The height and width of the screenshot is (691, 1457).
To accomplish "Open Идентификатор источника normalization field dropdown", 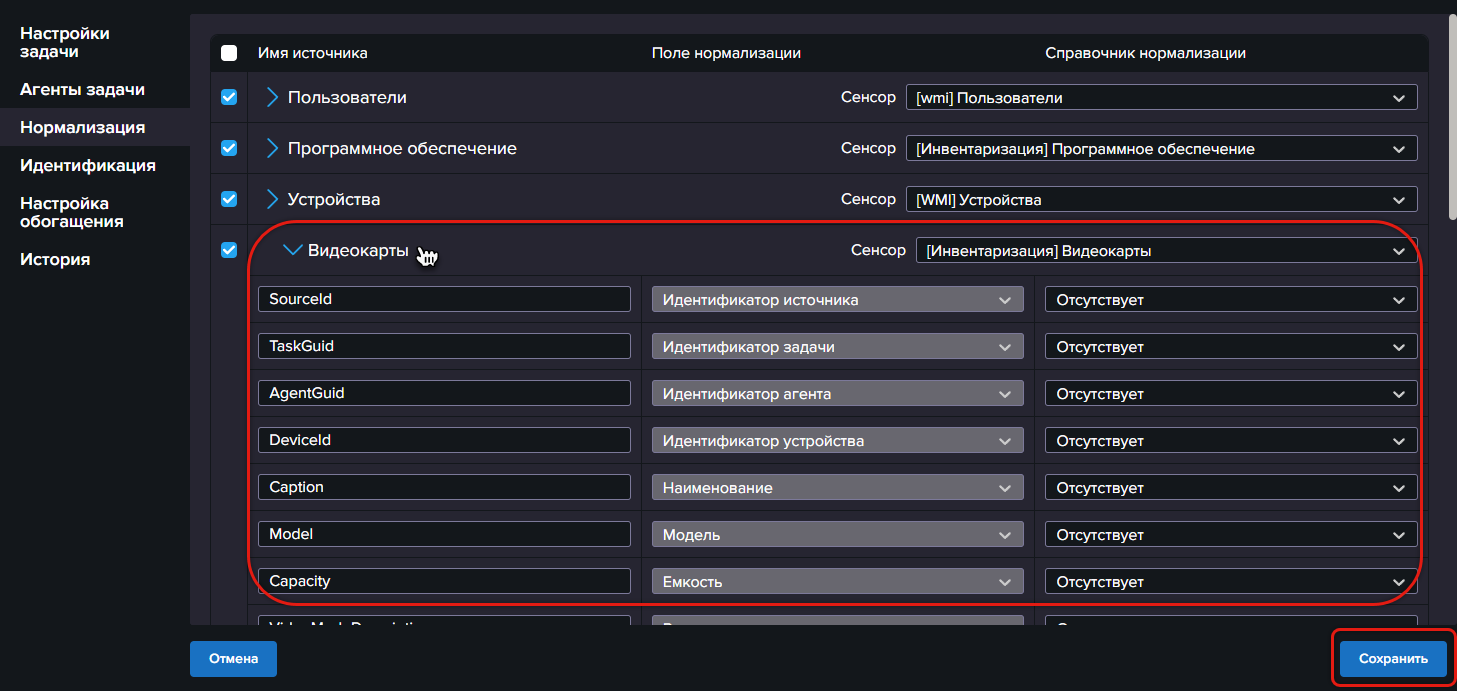I will [x=837, y=300].
